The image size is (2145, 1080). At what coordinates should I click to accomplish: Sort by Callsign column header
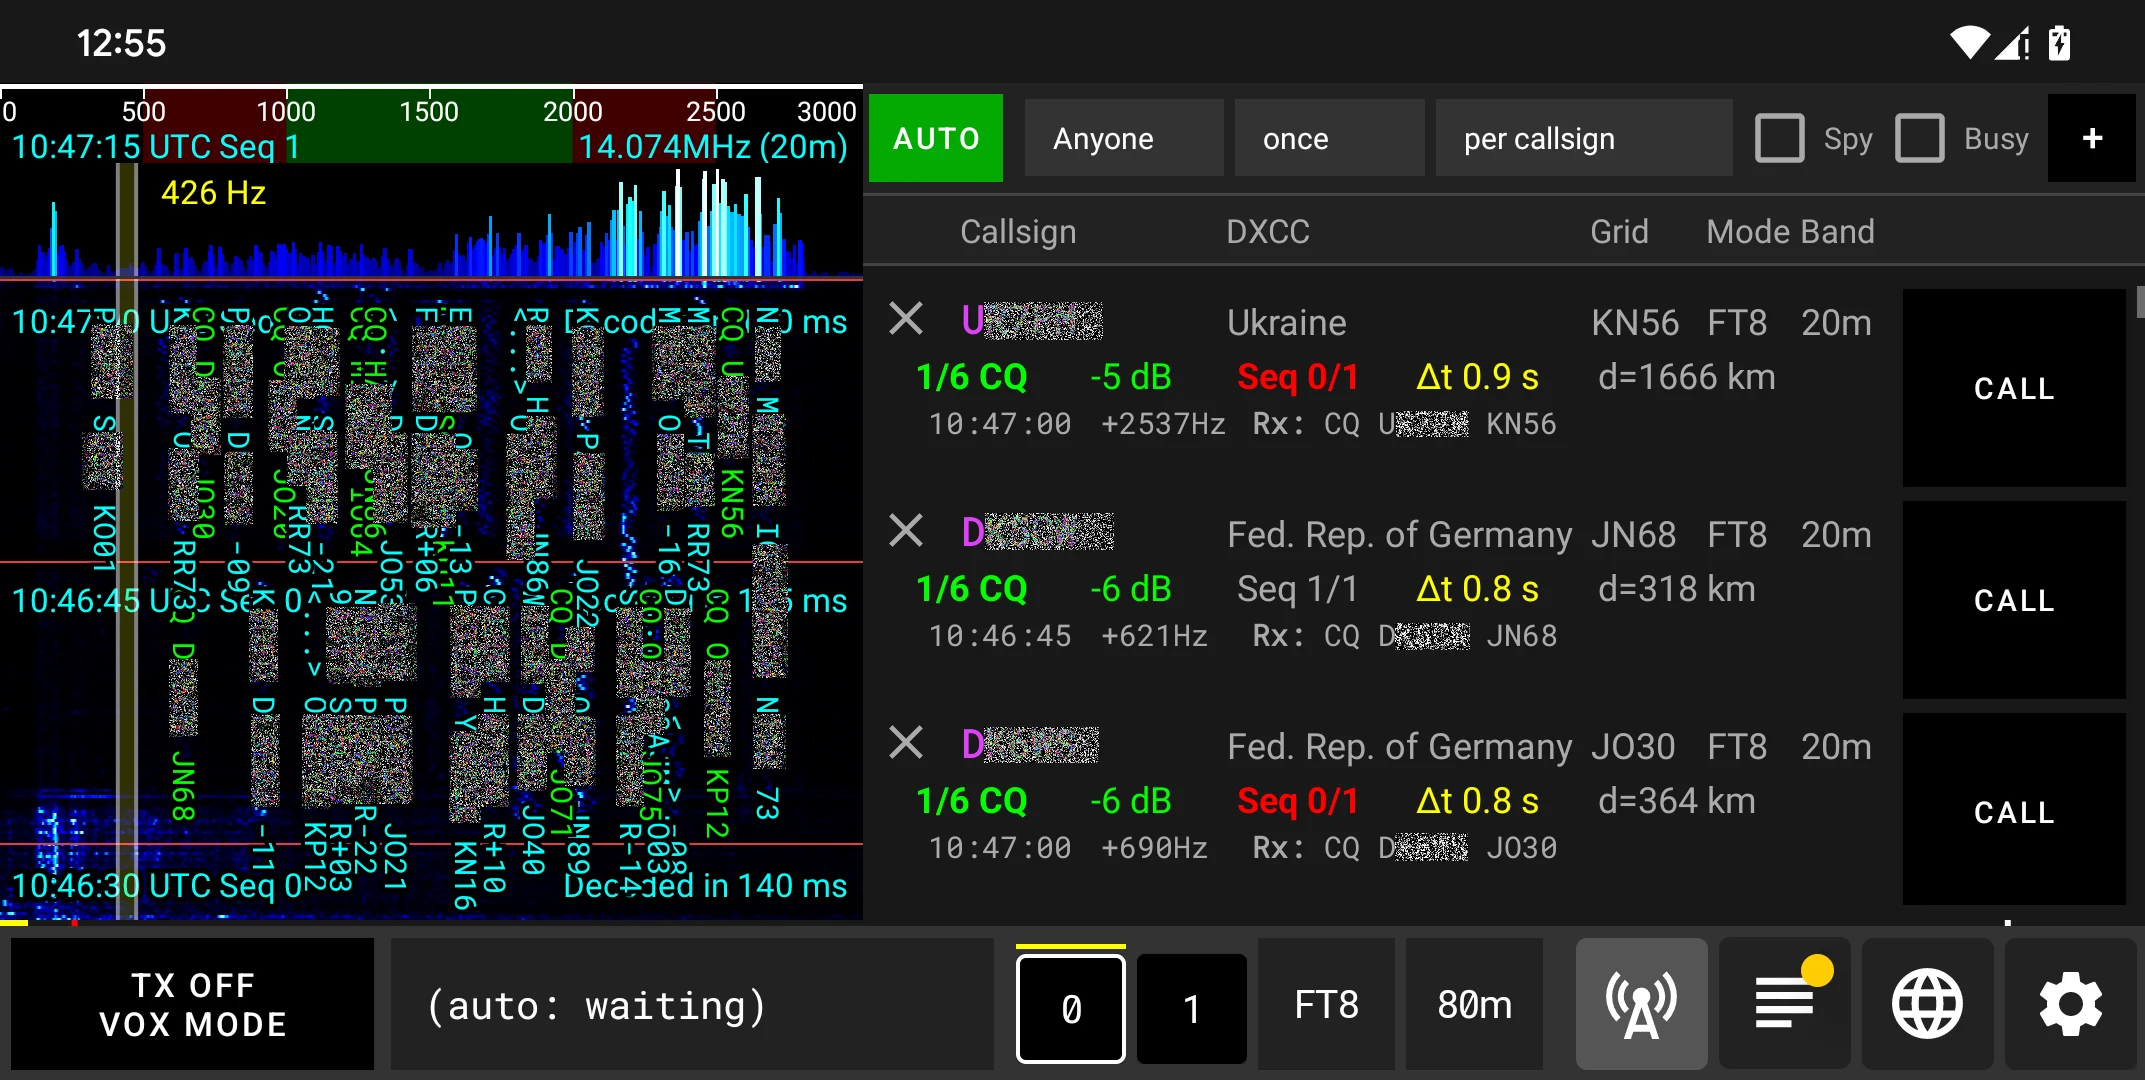[x=1018, y=231]
